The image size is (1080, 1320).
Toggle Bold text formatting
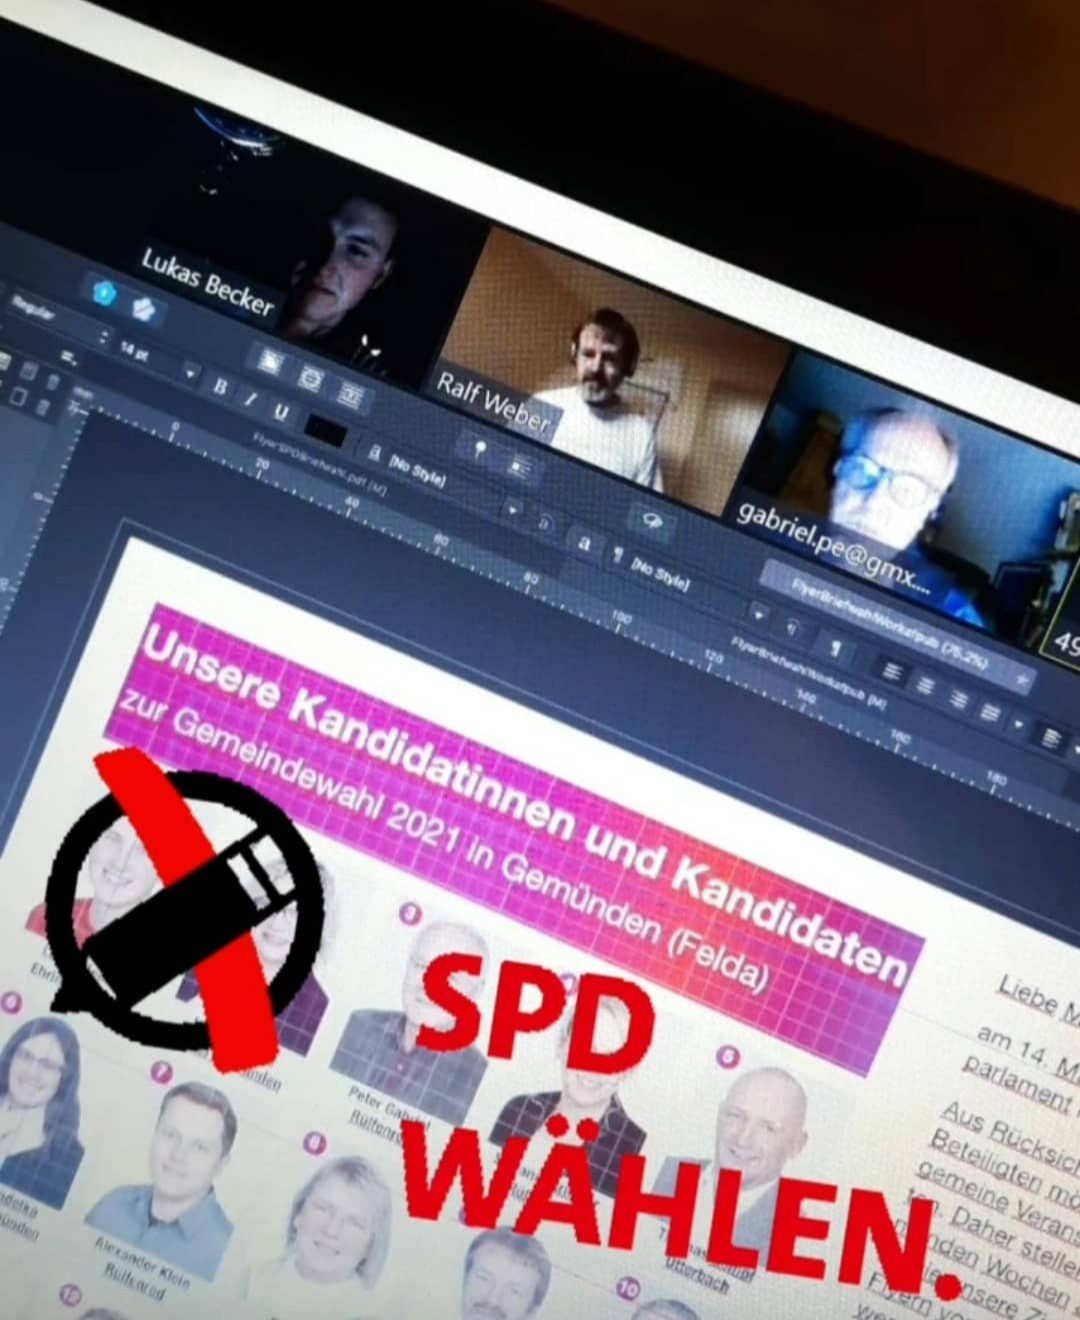pyautogui.click(x=220, y=387)
